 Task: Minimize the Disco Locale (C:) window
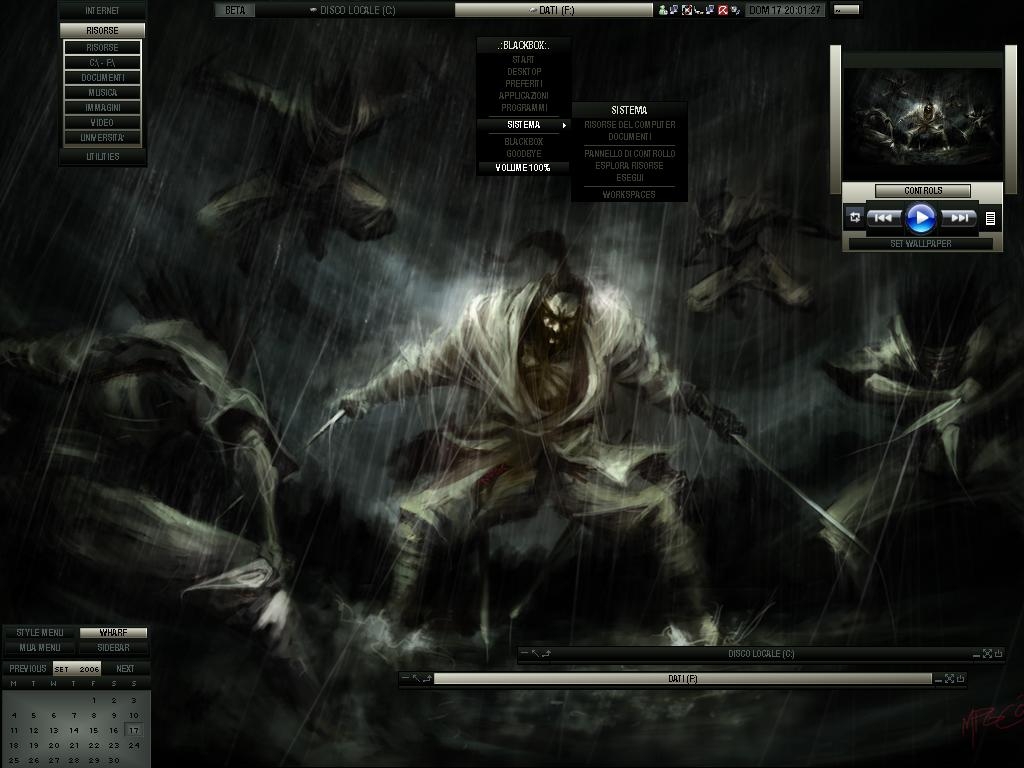[x=976, y=654]
